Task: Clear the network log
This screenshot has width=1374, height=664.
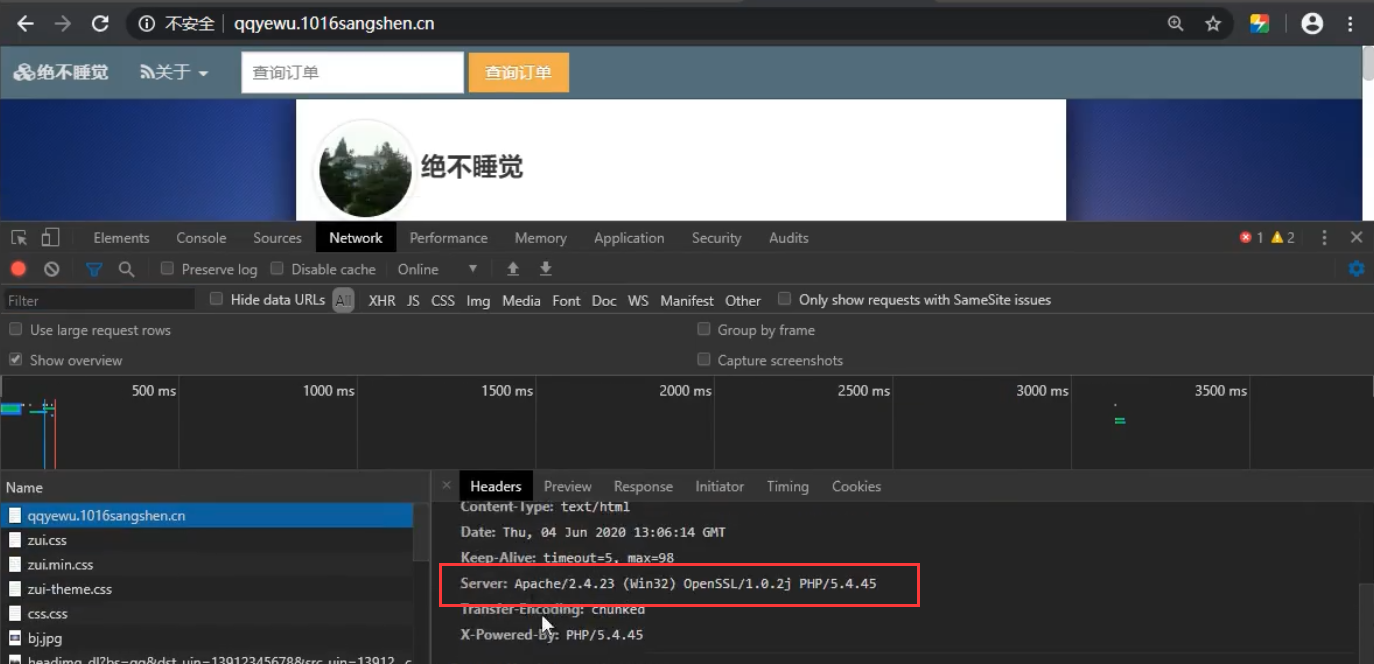Action: [51, 269]
